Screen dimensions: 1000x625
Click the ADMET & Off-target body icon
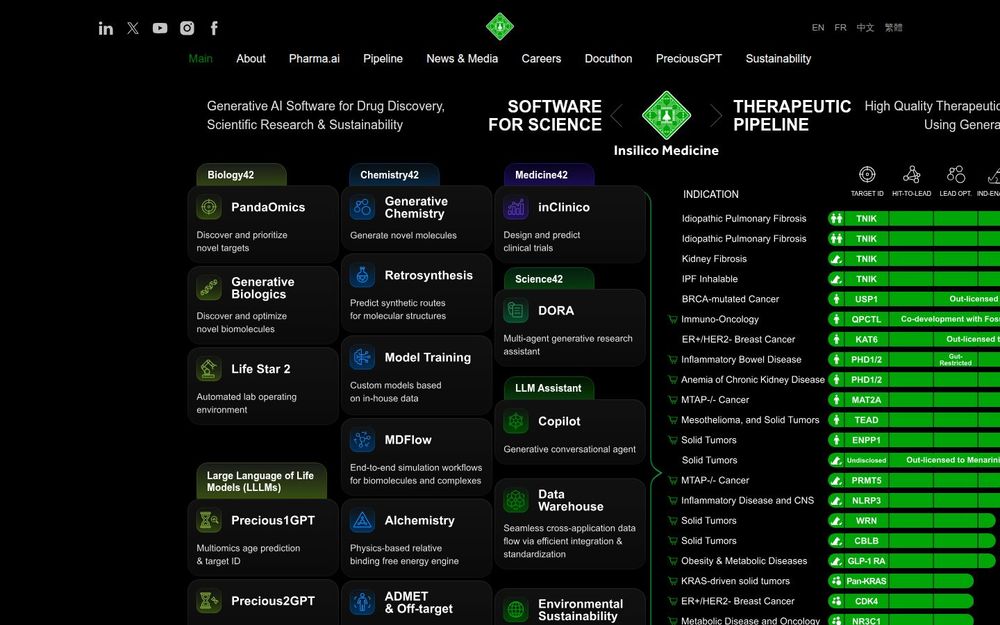point(361,604)
